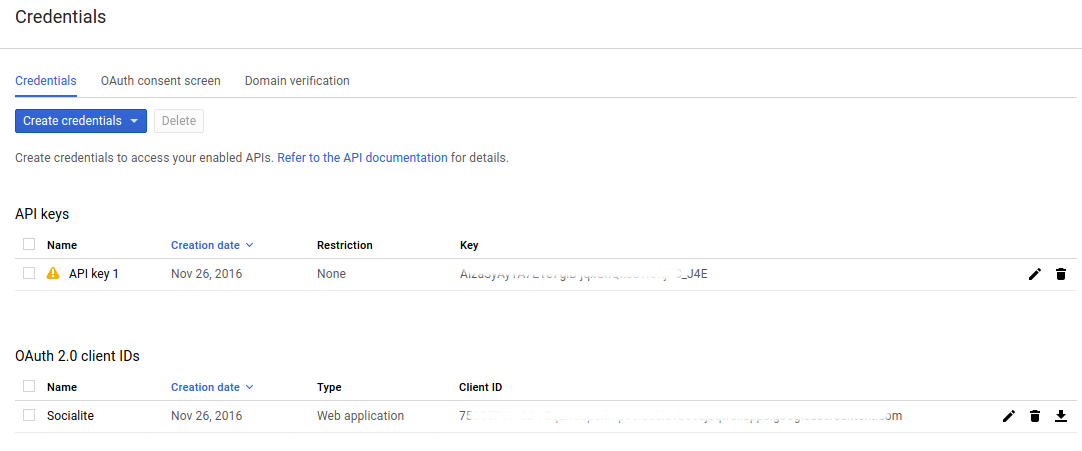The height and width of the screenshot is (451, 1082).
Task: Select the Credentials tab
Action: [46, 81]
